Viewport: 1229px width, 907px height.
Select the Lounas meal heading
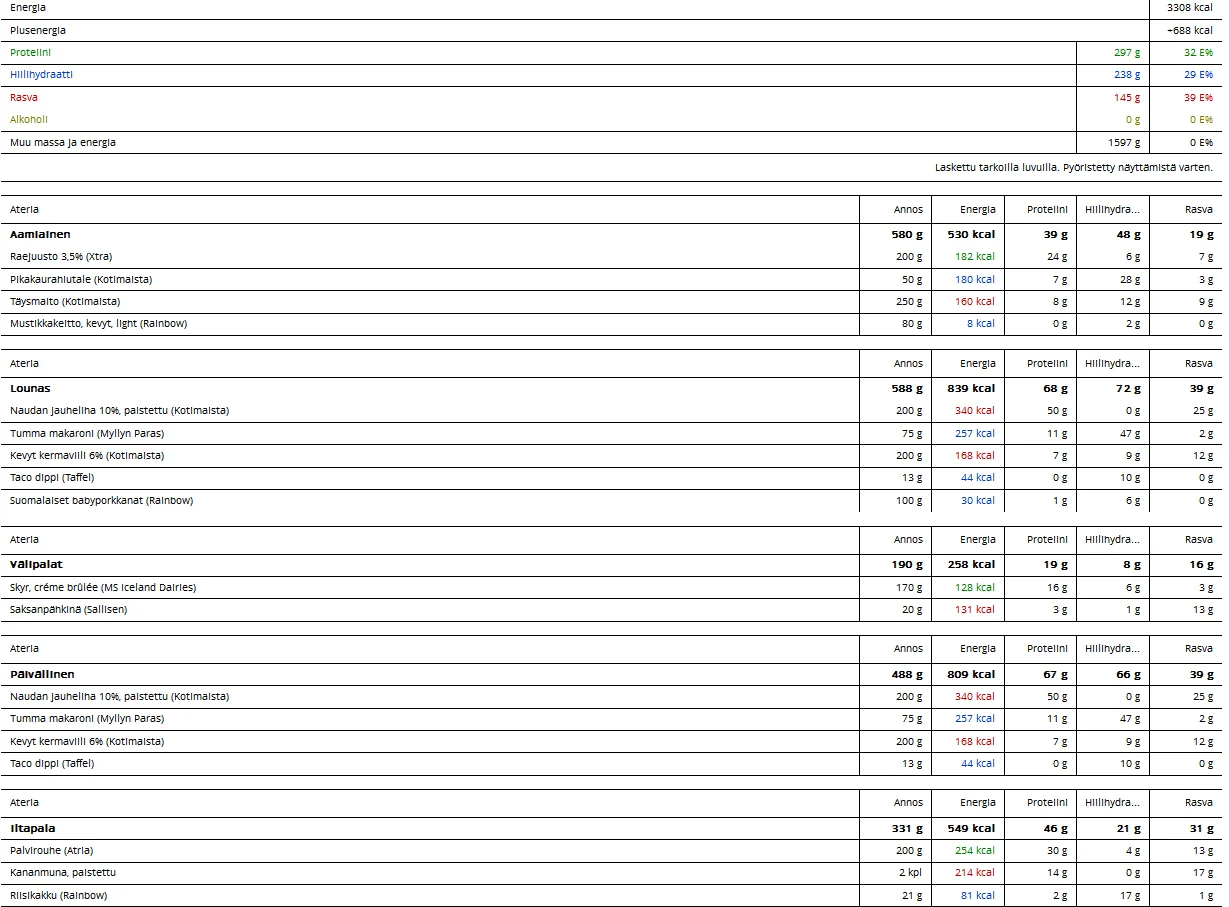pos(30,388)
